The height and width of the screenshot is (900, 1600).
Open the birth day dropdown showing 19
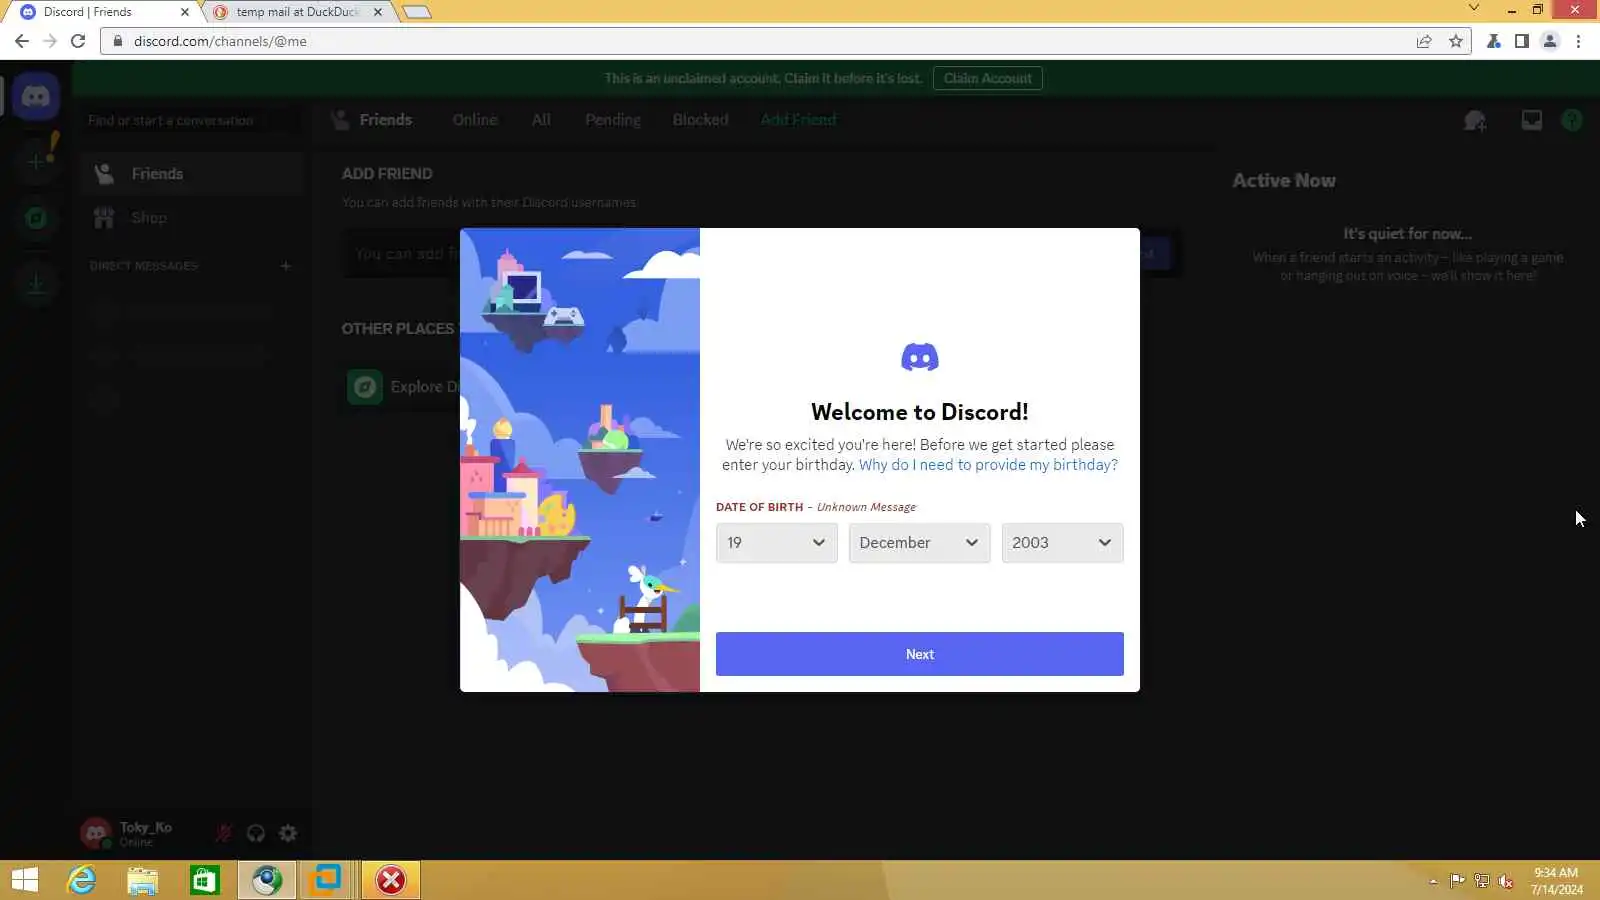click(x=777, y=543)
